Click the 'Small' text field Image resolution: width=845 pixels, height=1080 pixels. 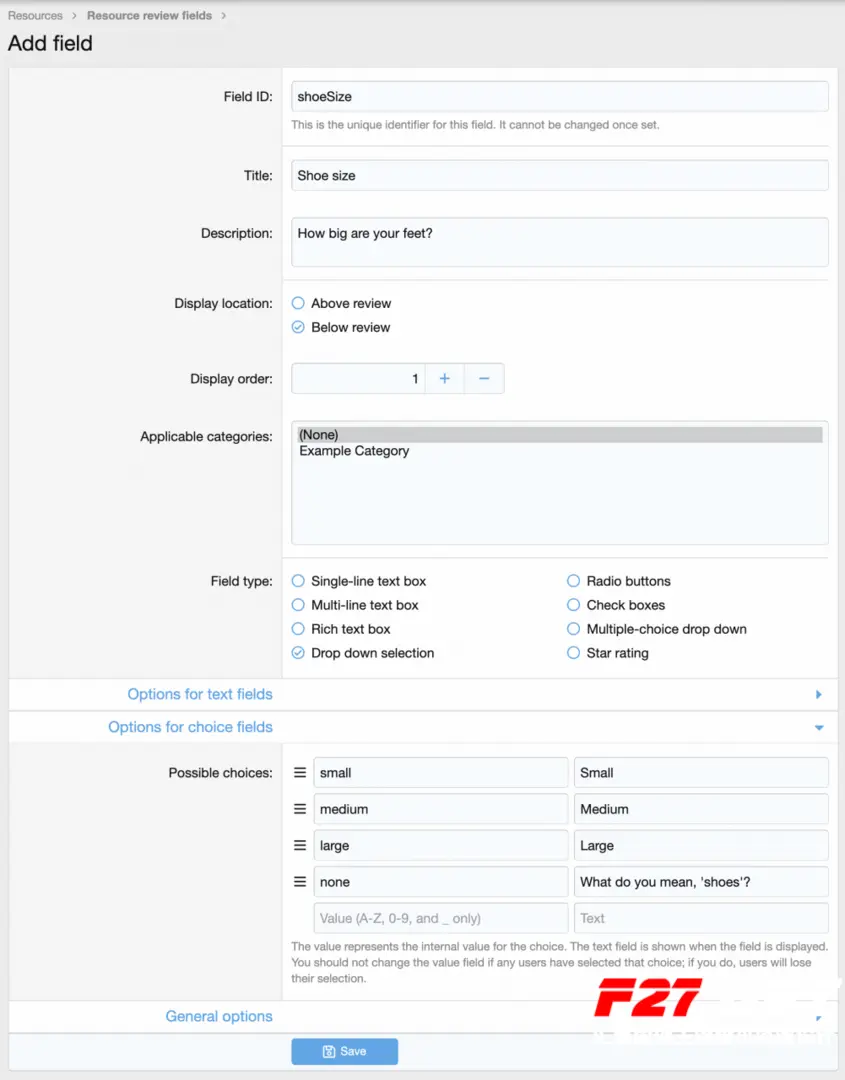pos(701,773)
